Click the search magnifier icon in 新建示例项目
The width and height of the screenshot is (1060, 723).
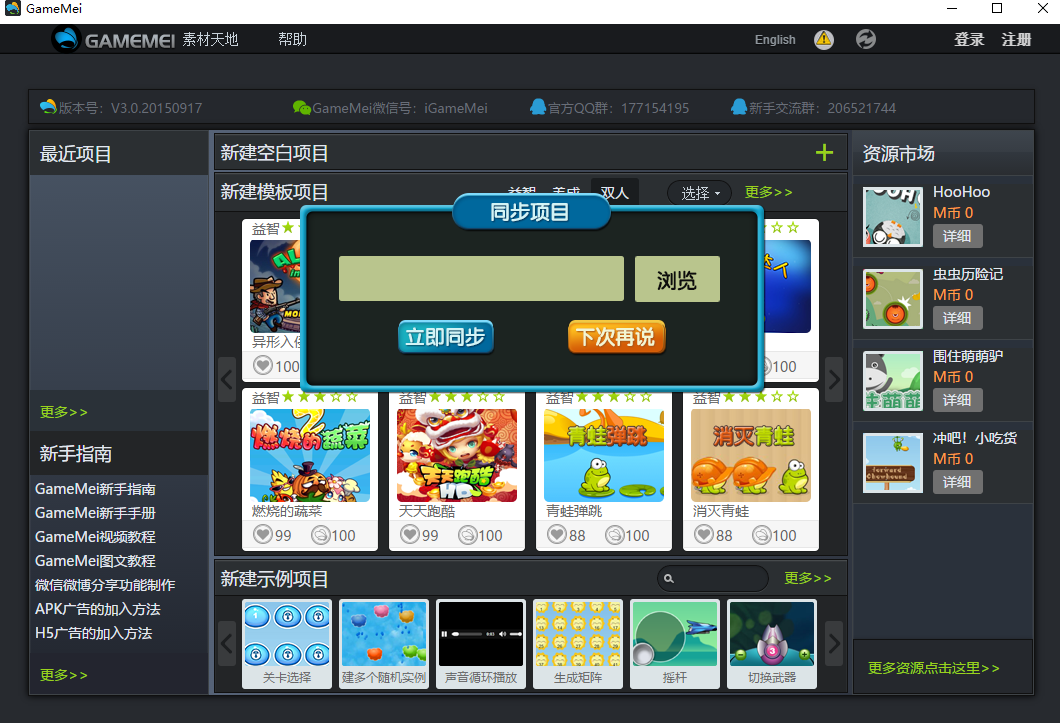(x=669, y=578)
